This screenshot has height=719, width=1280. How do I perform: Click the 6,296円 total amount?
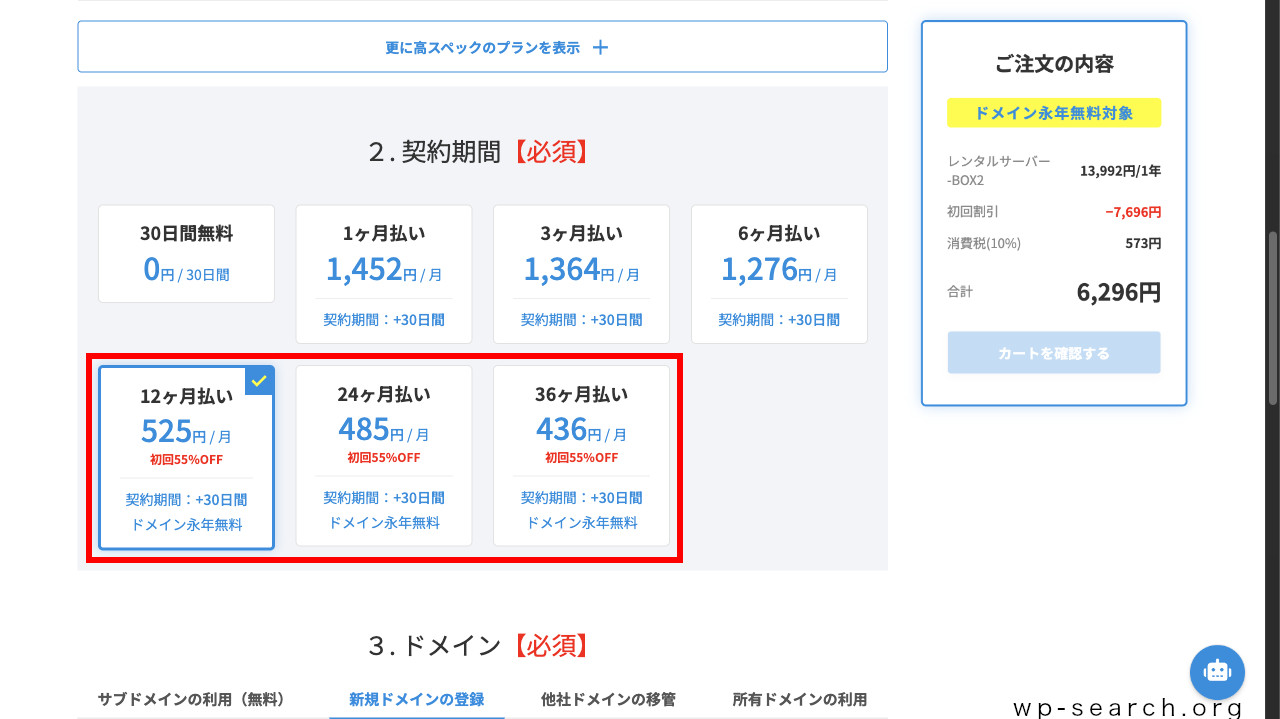tap(1119, 292)
